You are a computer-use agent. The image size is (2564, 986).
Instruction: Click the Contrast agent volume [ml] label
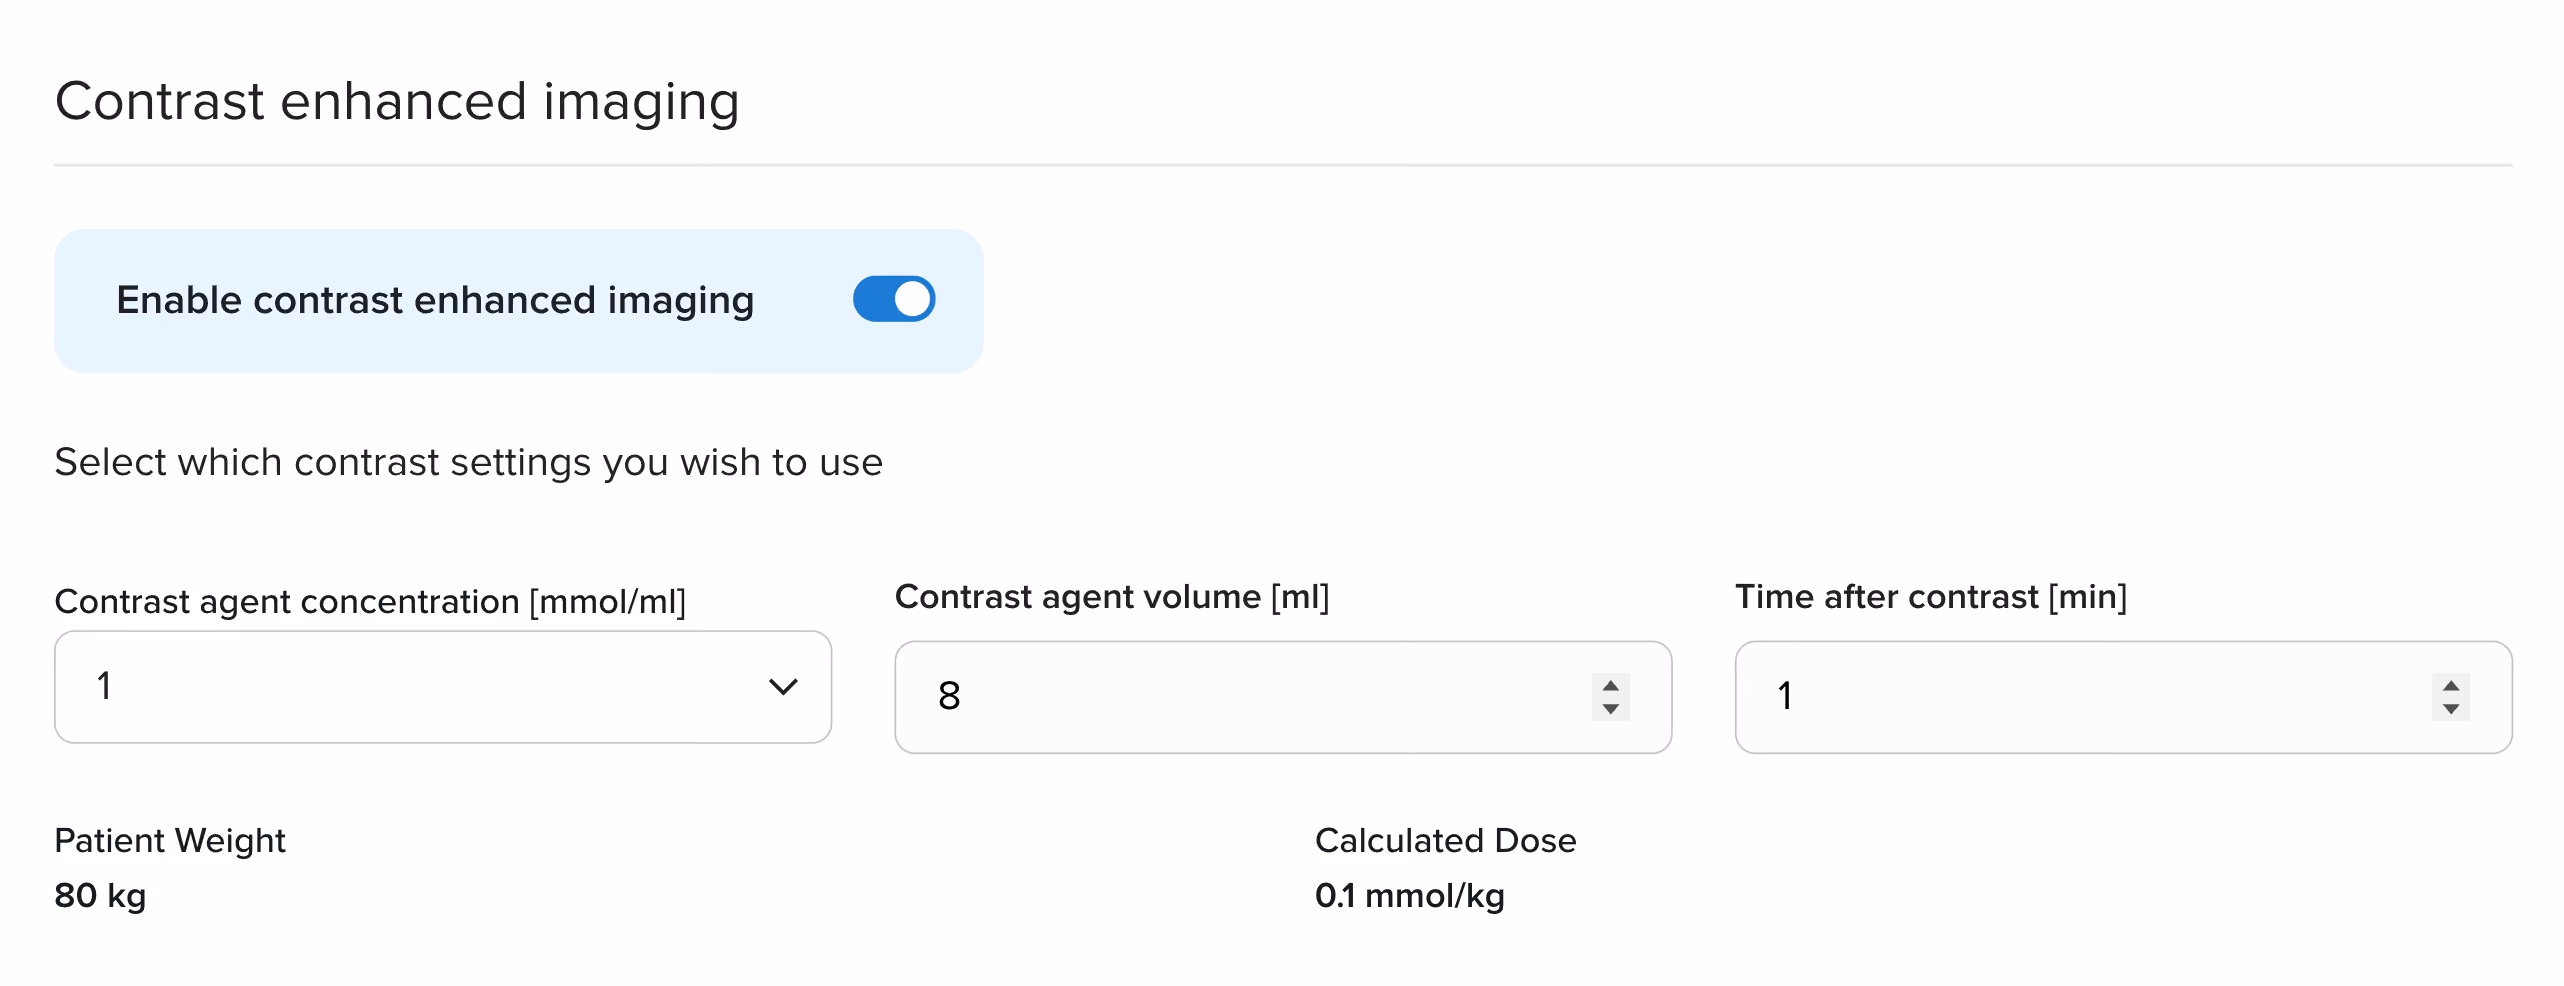(1112, 597)
